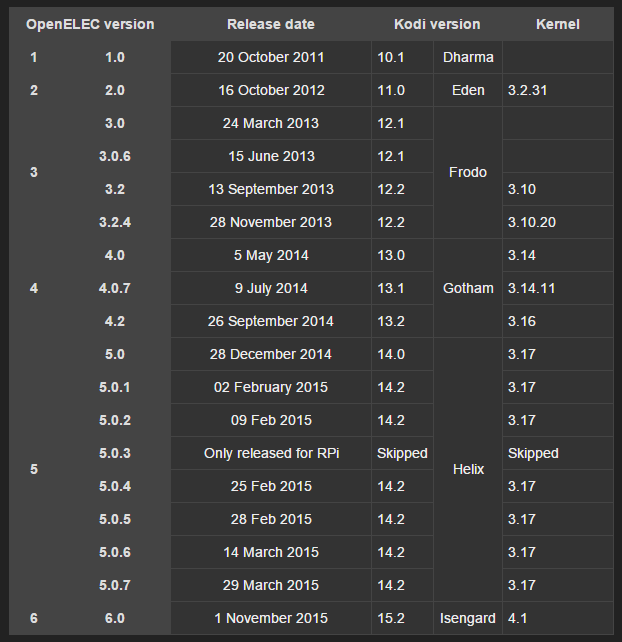622x642 pixels.
Task: Click the Only released for RPi cell
Action: 271,453
